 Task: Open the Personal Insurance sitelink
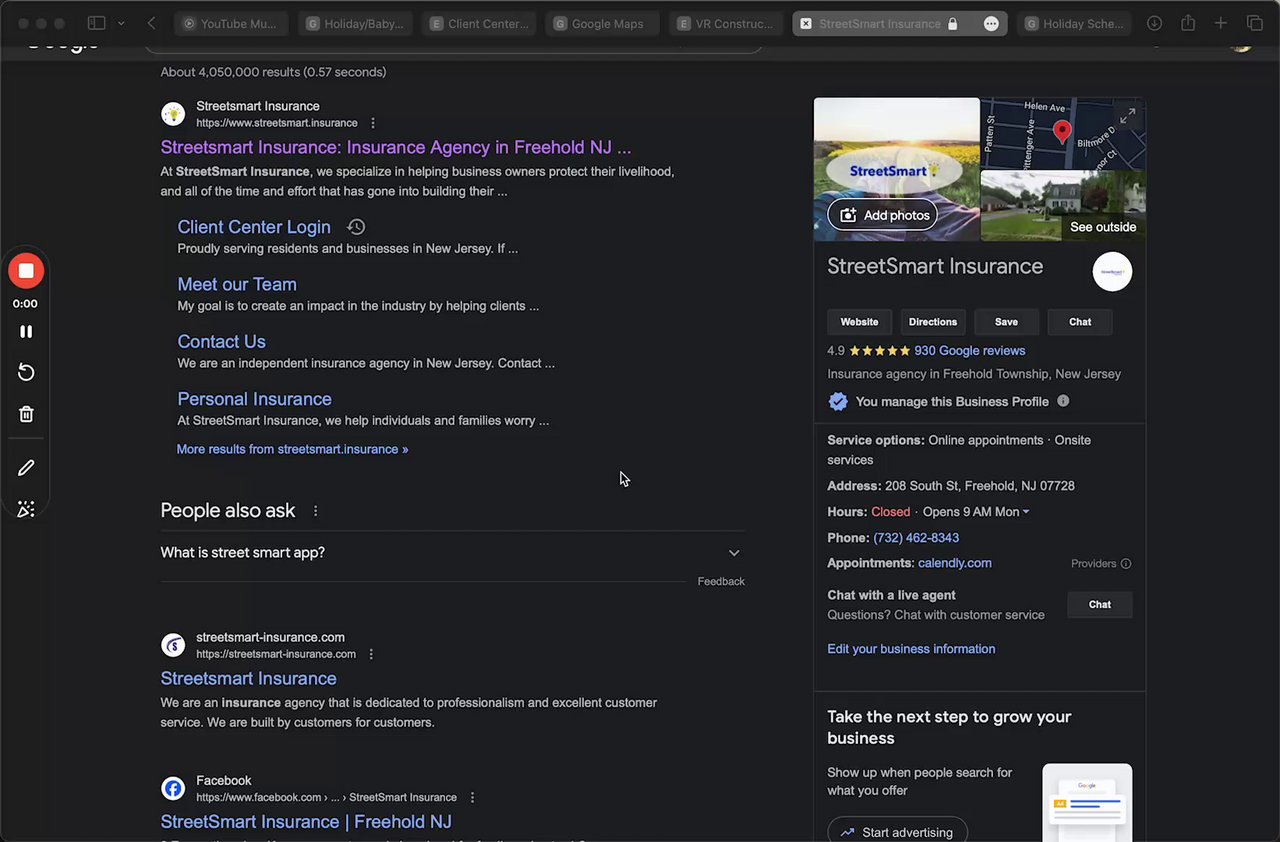(254, 399)
